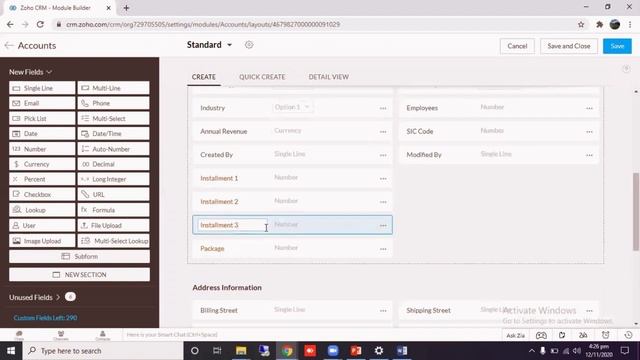The image size is (640, 360).
Task: Select the Multi-Select field type
Action: point(113,118)
